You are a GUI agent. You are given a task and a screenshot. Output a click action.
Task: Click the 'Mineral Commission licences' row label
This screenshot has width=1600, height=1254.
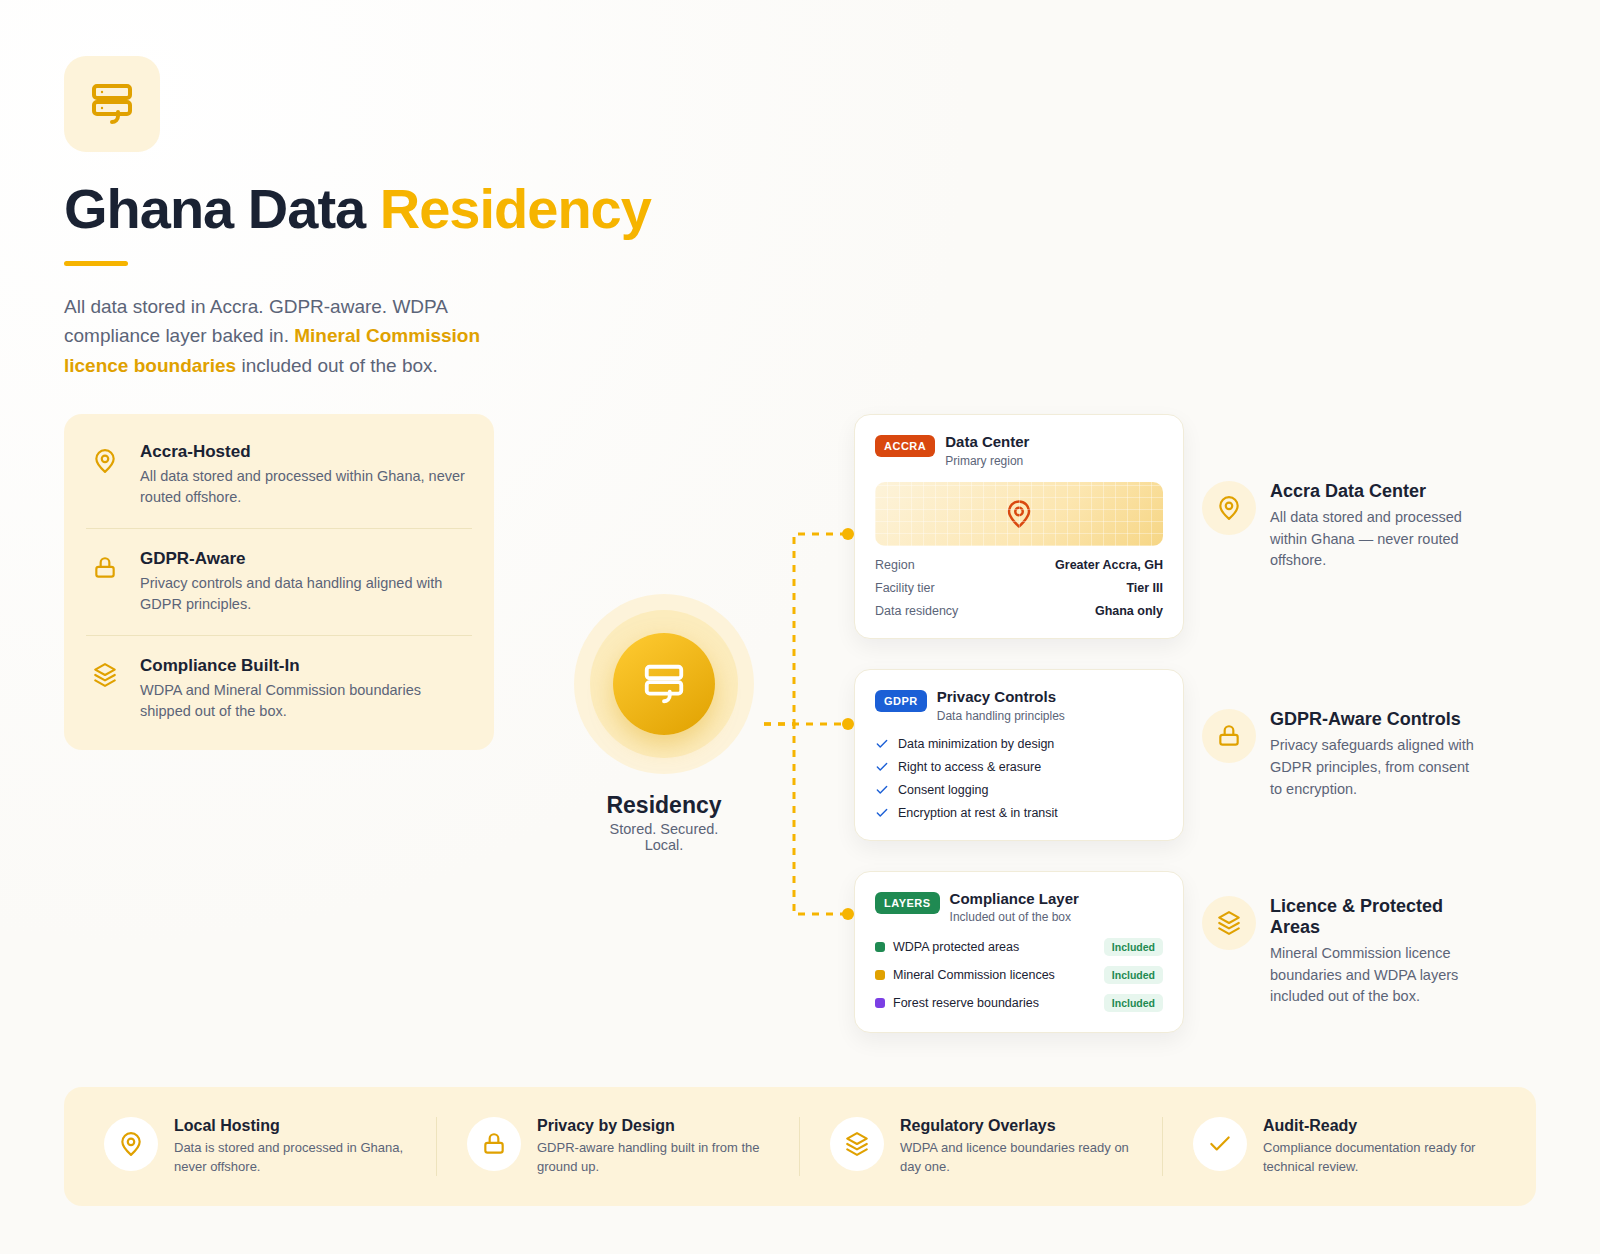974,975
